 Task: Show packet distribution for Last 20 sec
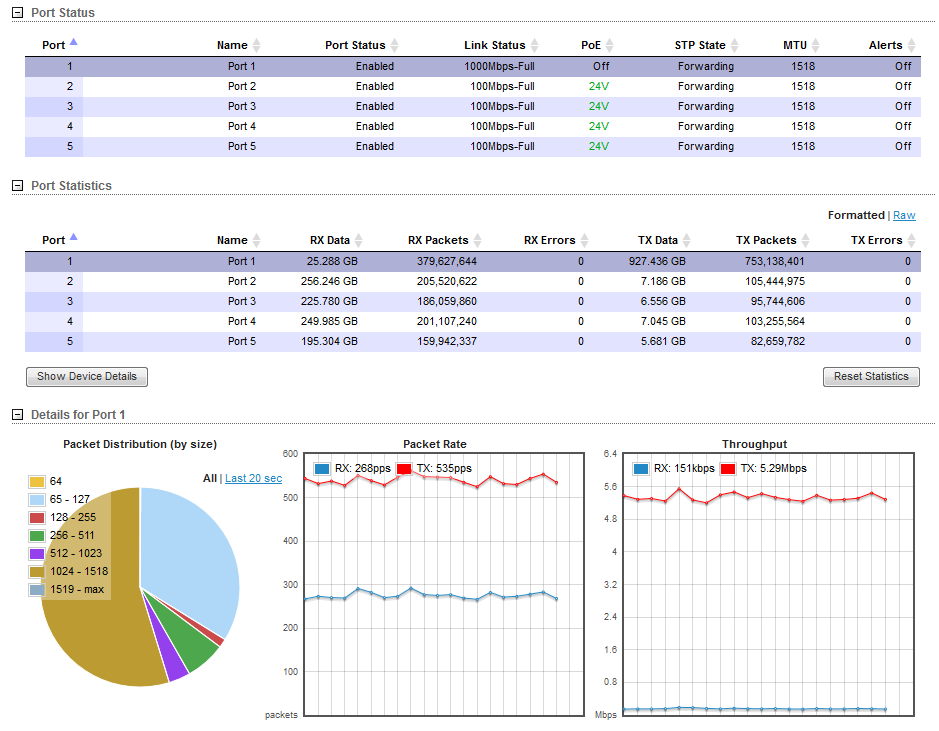click(253, 479)
